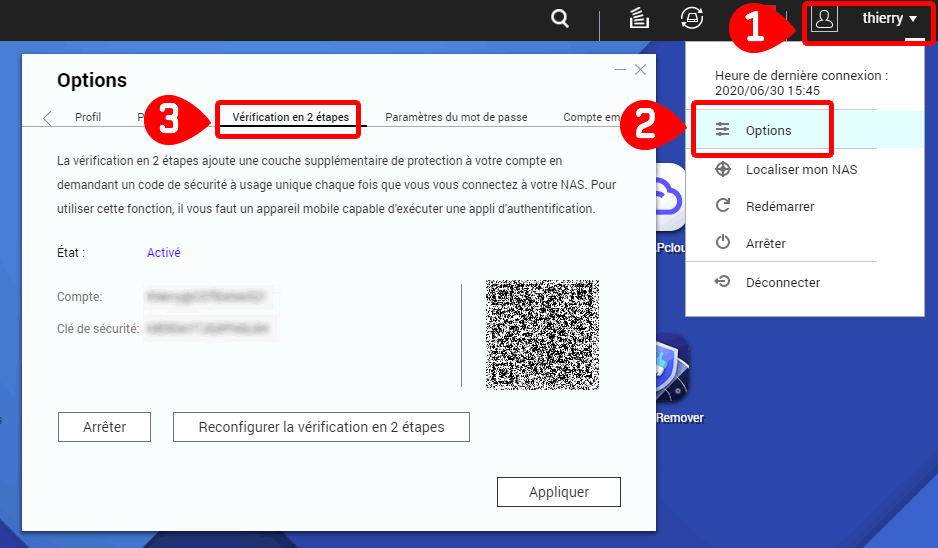Click the Redémarrer restart icon

pyautogui.click(x=723, y=206)
